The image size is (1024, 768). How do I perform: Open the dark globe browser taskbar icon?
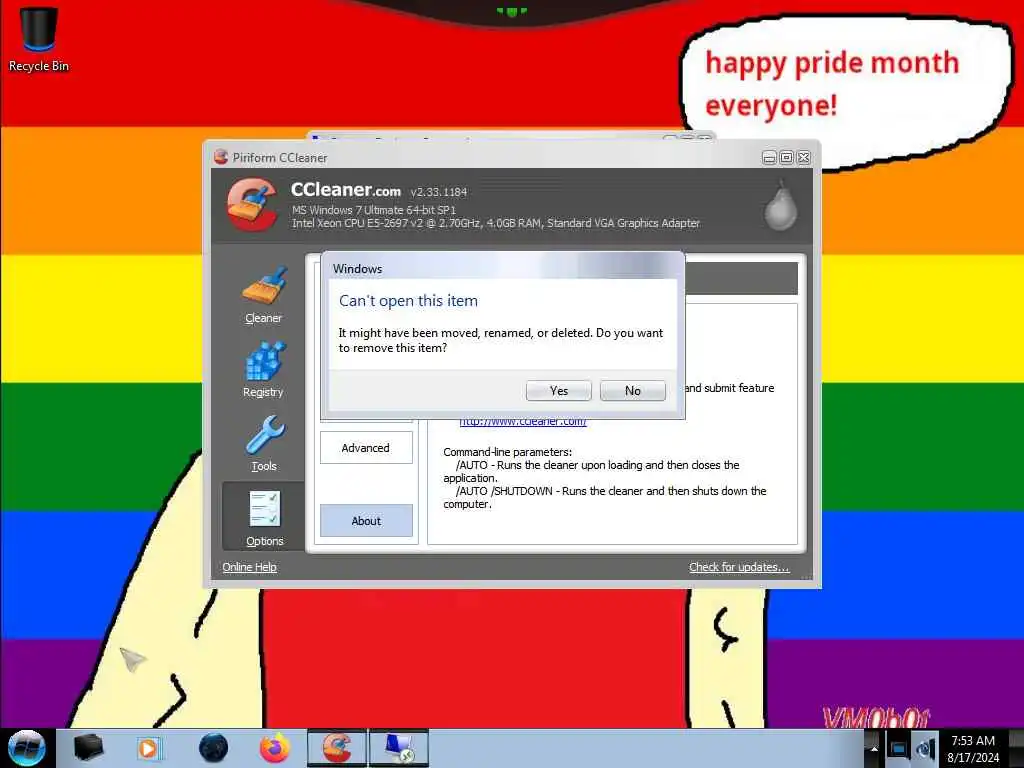pyautogui.click(x=213, y=748)
